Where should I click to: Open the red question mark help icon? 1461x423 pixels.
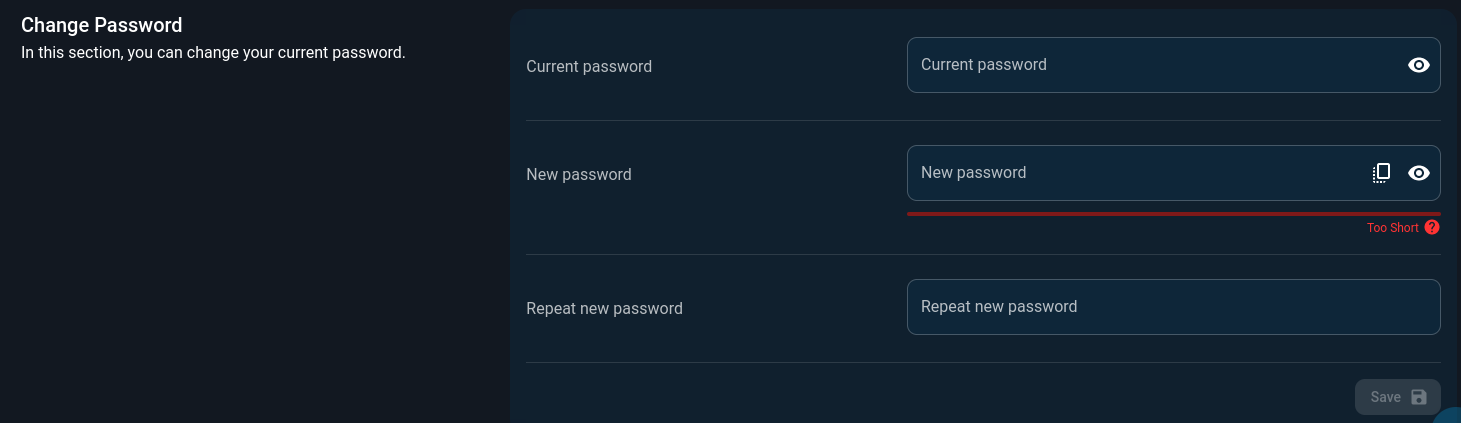point(1432,227)
